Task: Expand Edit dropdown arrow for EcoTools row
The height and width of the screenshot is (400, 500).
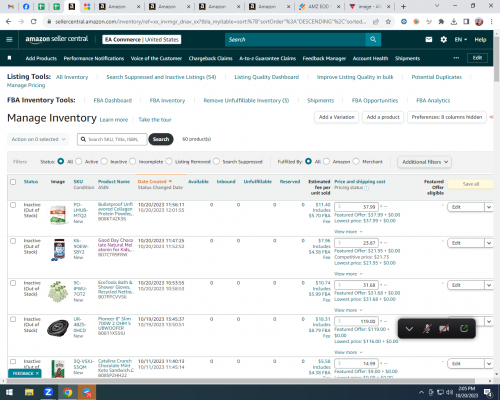Action: coord(489,285)
